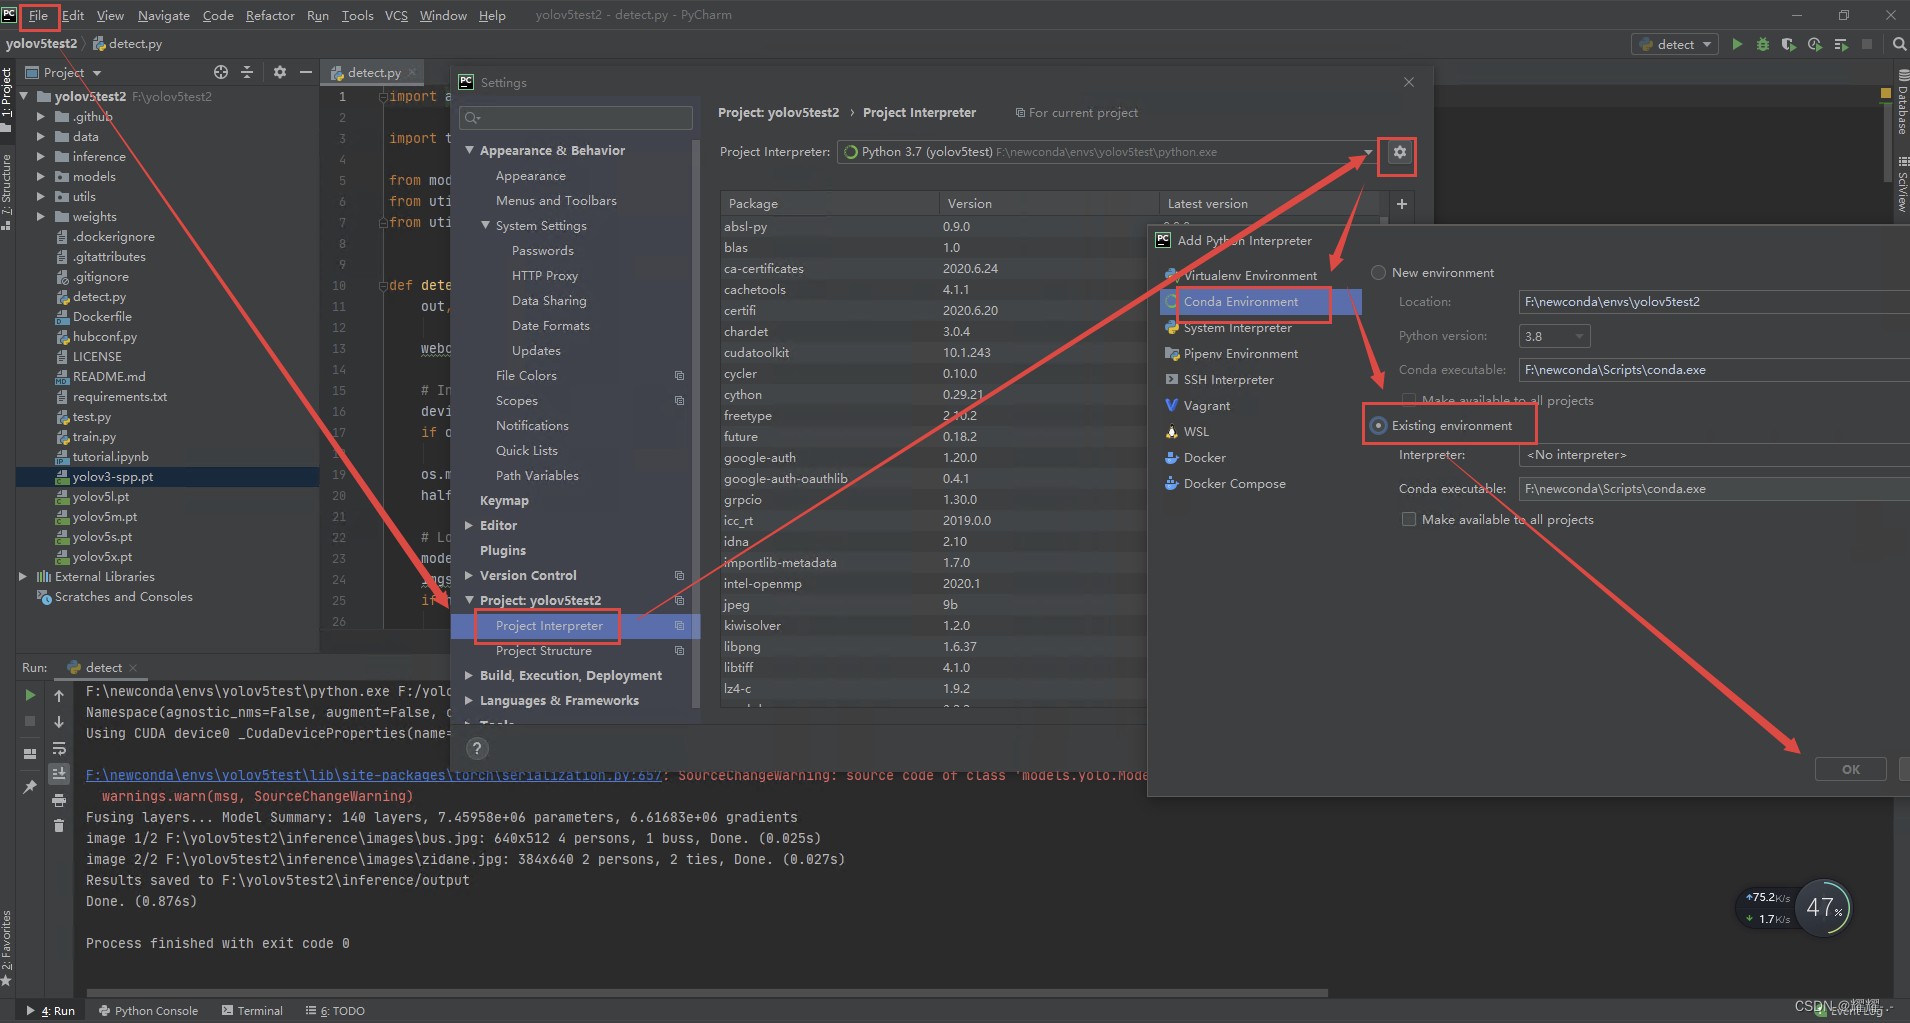Select Docker in Add Python Interpreter list

1205,458
